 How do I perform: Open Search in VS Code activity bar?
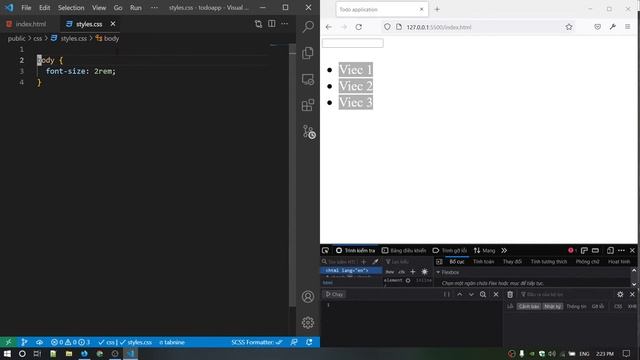click(x=308, y=27)
